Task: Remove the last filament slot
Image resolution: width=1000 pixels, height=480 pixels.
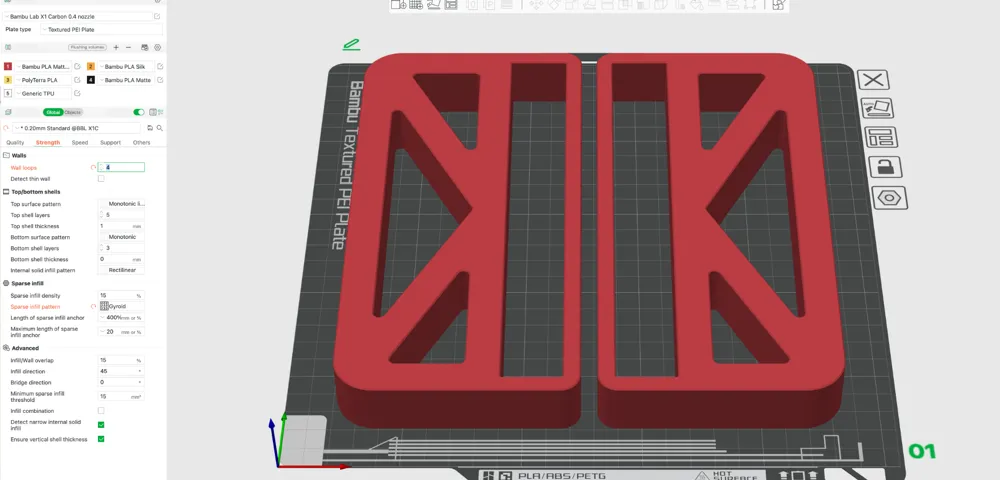Action: [x=128, y=47]
